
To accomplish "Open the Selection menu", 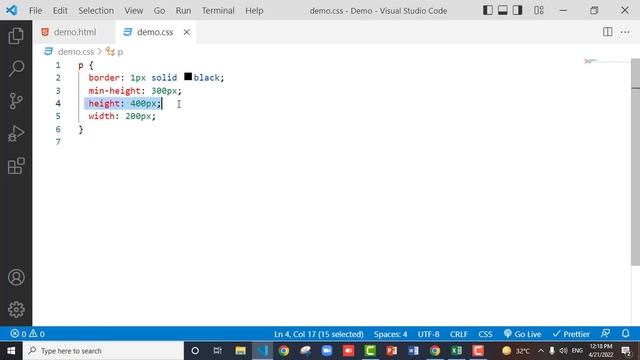I will pyautogui.click(x=96, y=11).
